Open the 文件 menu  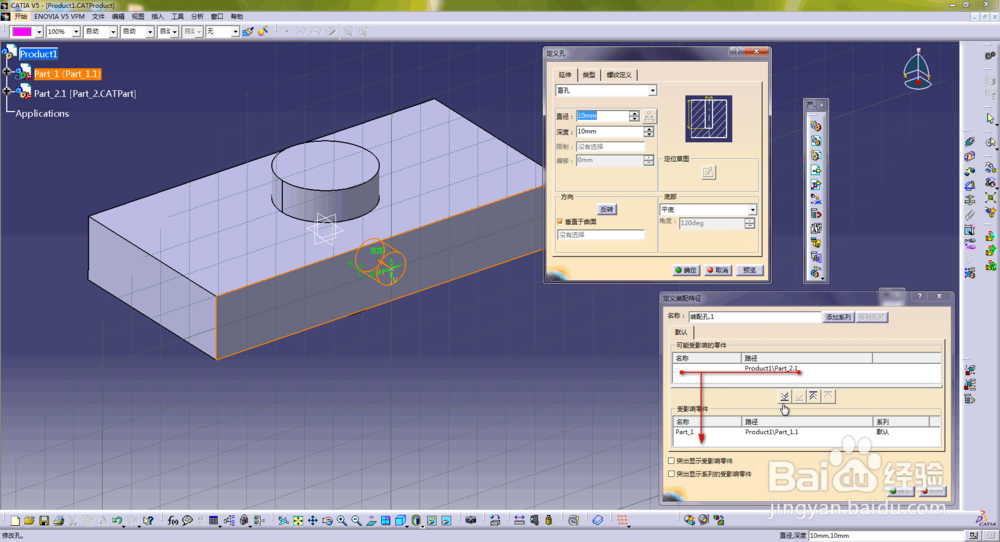pos(98,16)
